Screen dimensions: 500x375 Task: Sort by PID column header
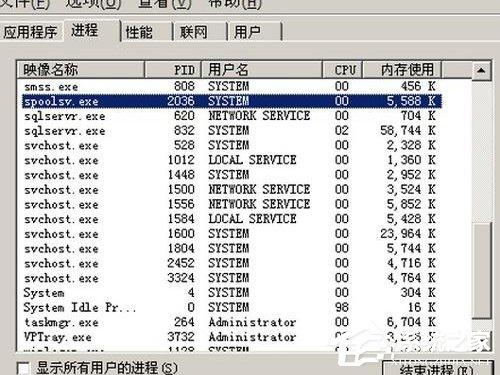(173, 70)
